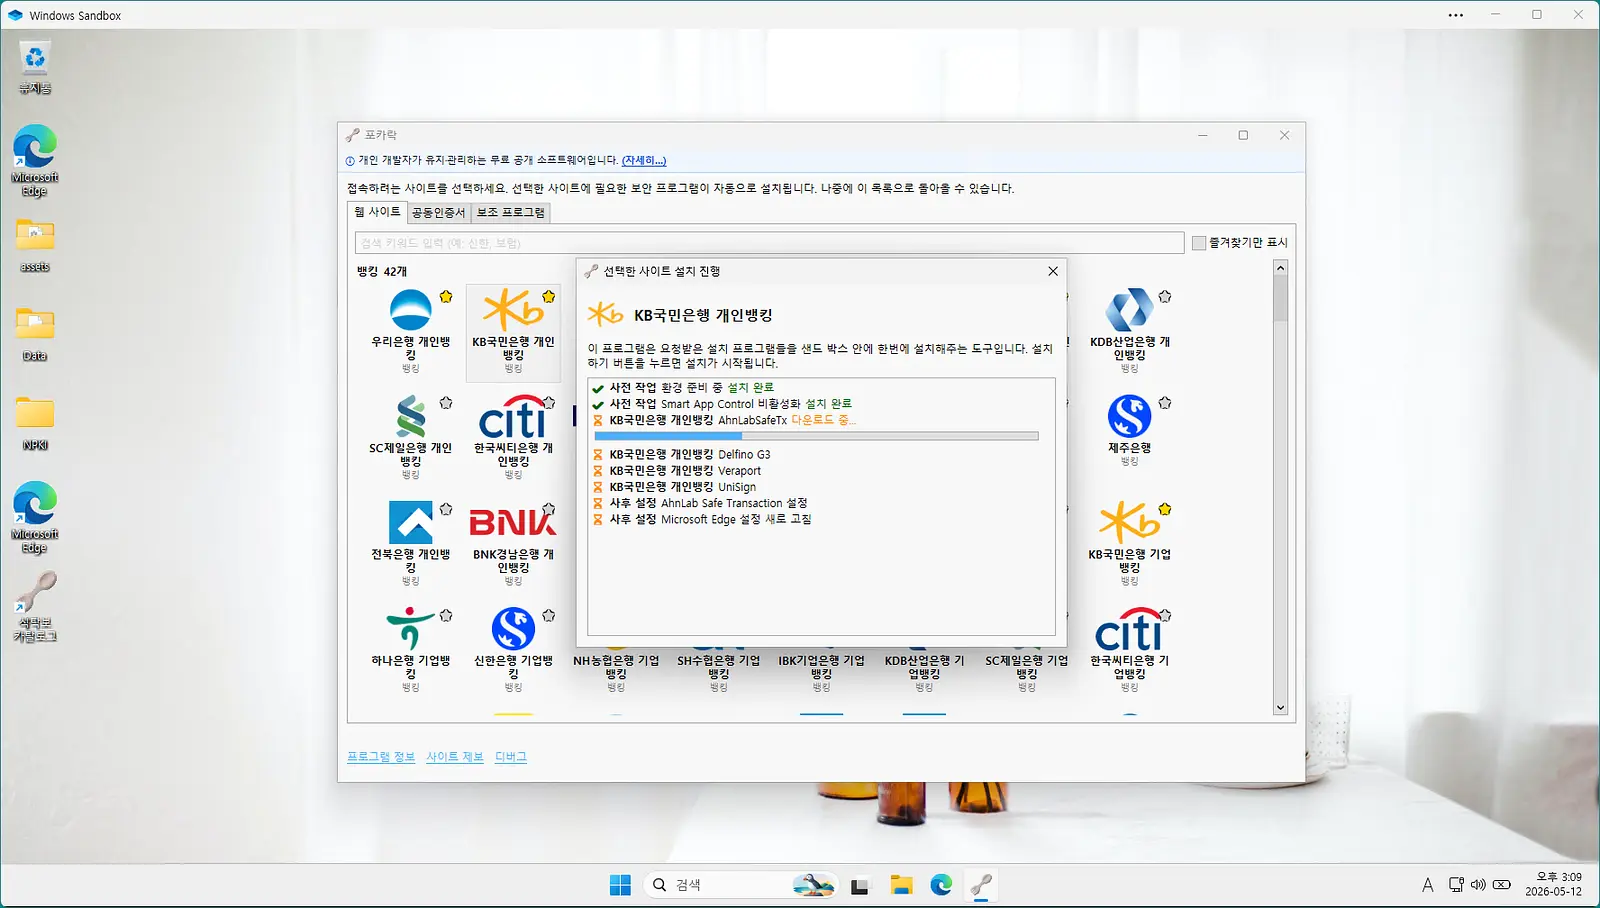The image size is (1600, 908).
Task: Toggle favorite star on KDB산업은행 개인뱅킹
Action: [1165, 297]
